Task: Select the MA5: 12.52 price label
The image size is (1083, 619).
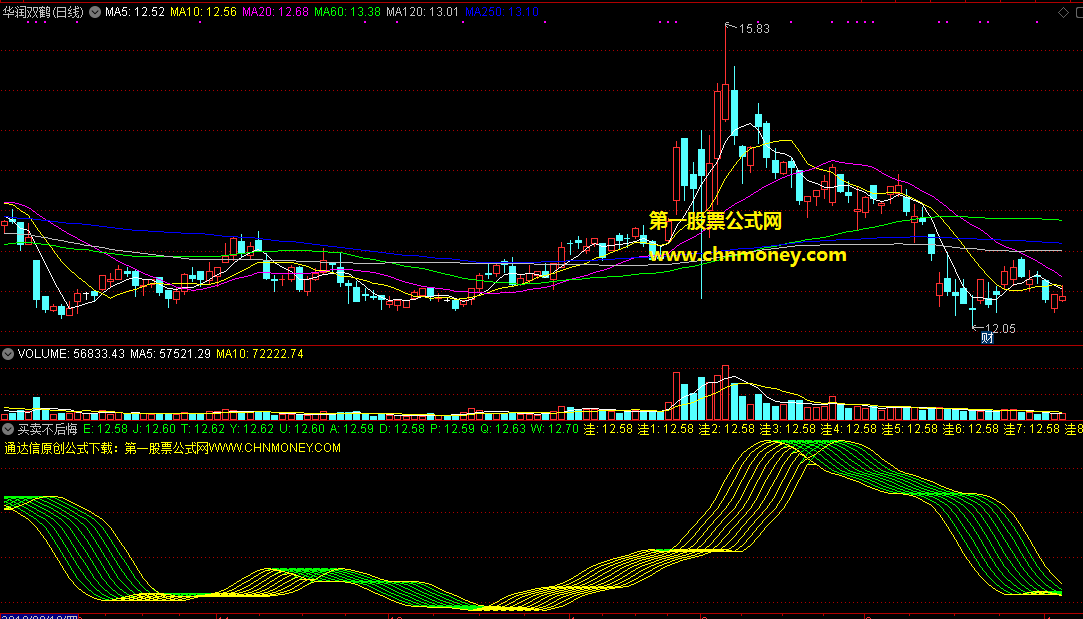Action: 135,12
